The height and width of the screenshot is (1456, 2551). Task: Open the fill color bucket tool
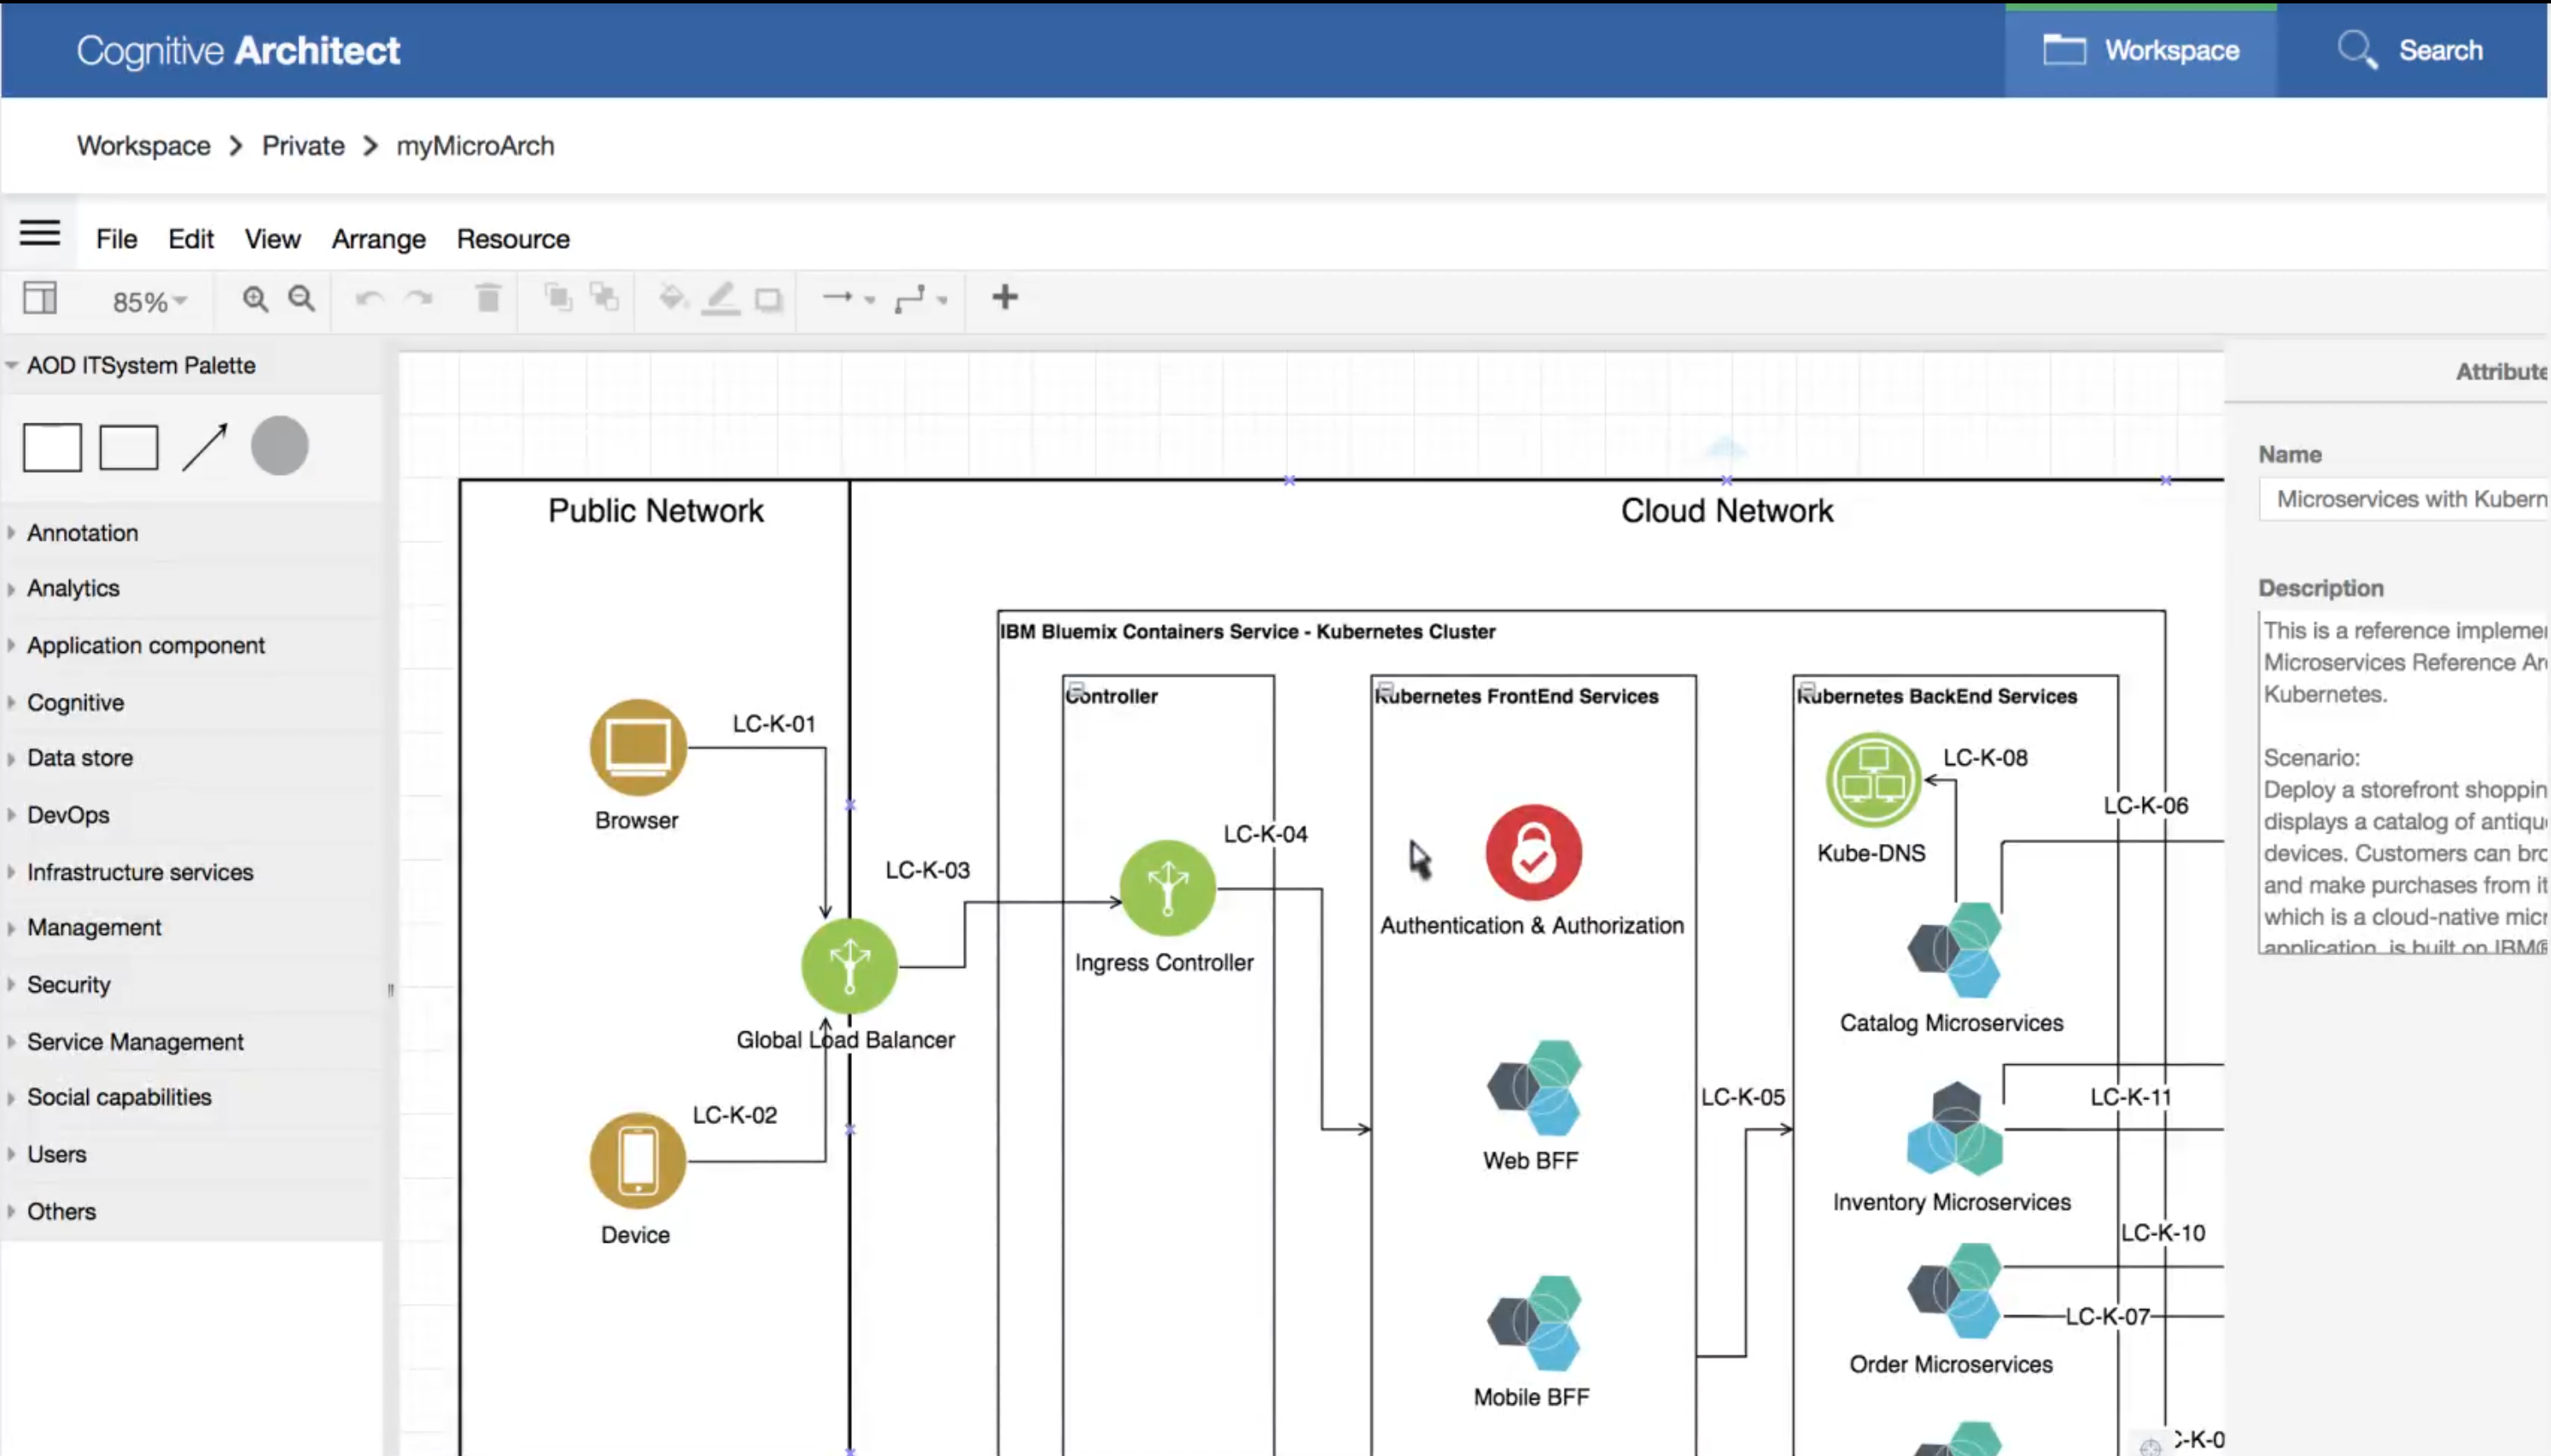point(673,297)
